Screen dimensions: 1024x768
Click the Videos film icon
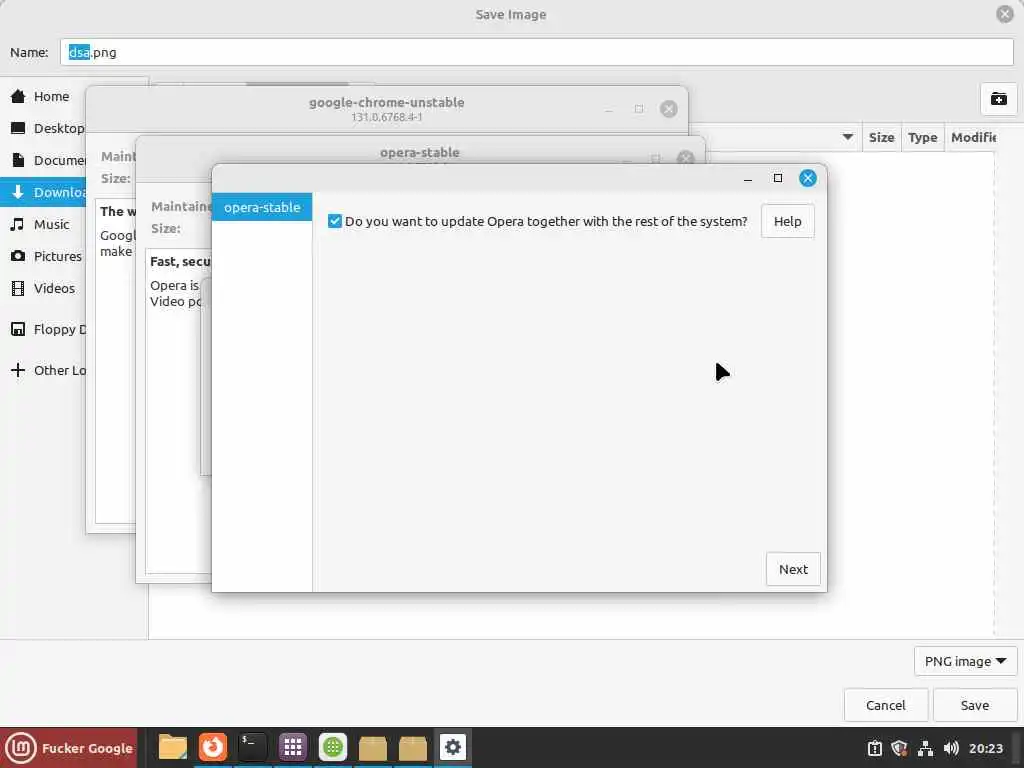(18, 288)
